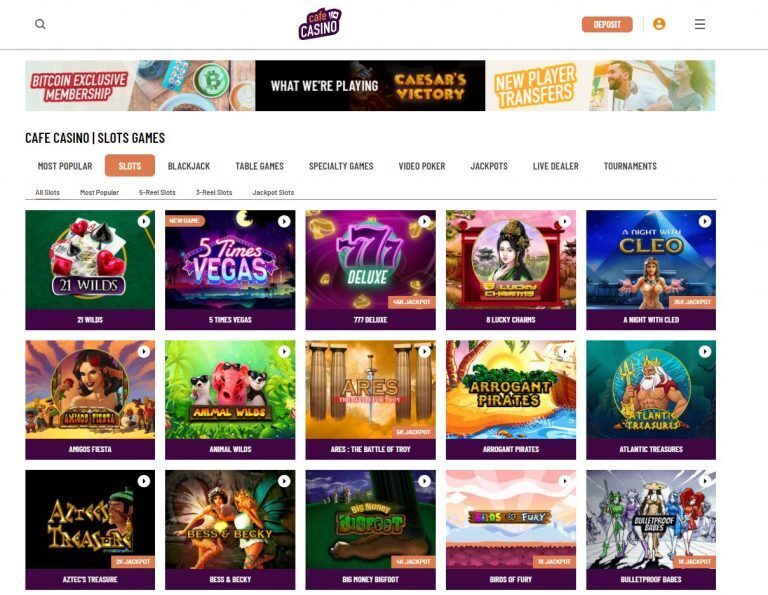
Task: Open the 777 Deluxe game thumbnail
Action: pyautogui.click(x=370, y=260)
